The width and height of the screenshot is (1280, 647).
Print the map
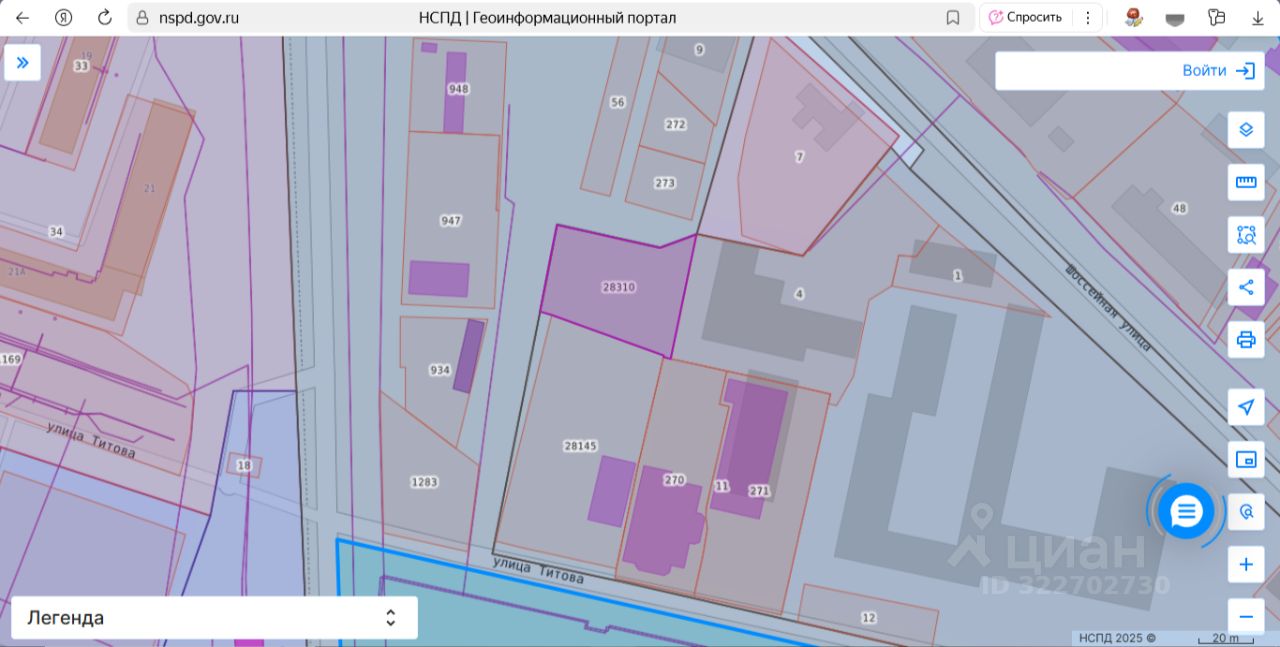pos(1246,339)
